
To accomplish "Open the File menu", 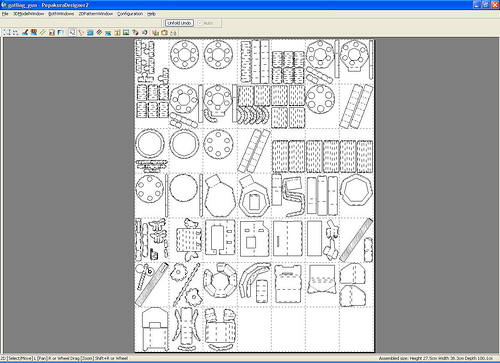I will [5, 14].
